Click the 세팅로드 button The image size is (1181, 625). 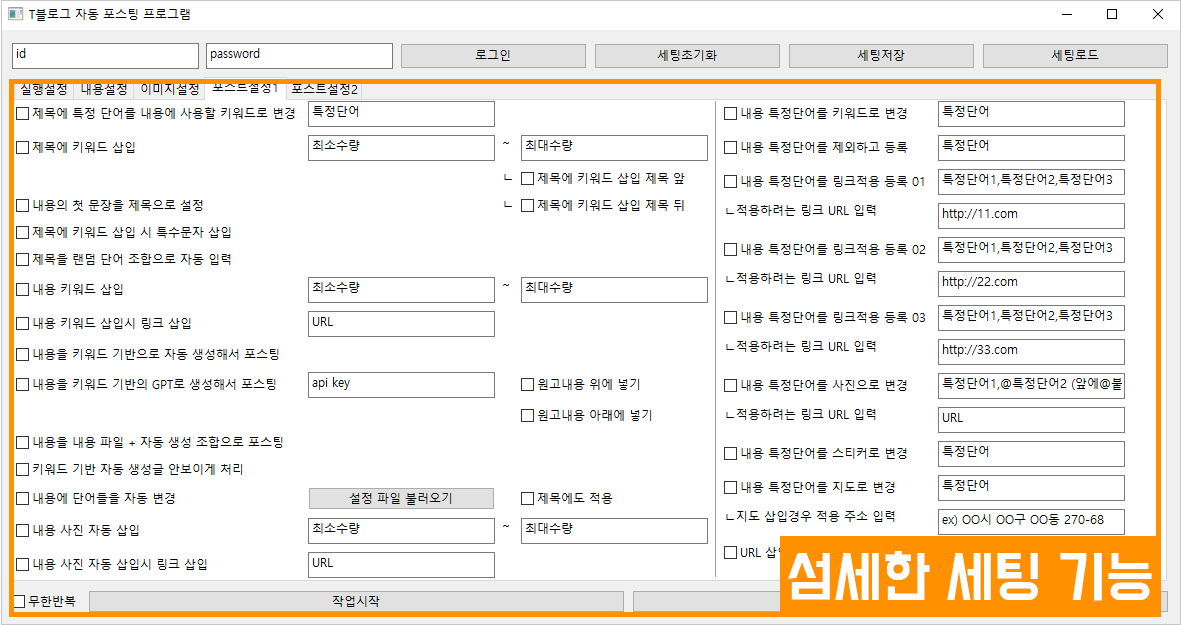[x=1074, y=56]
